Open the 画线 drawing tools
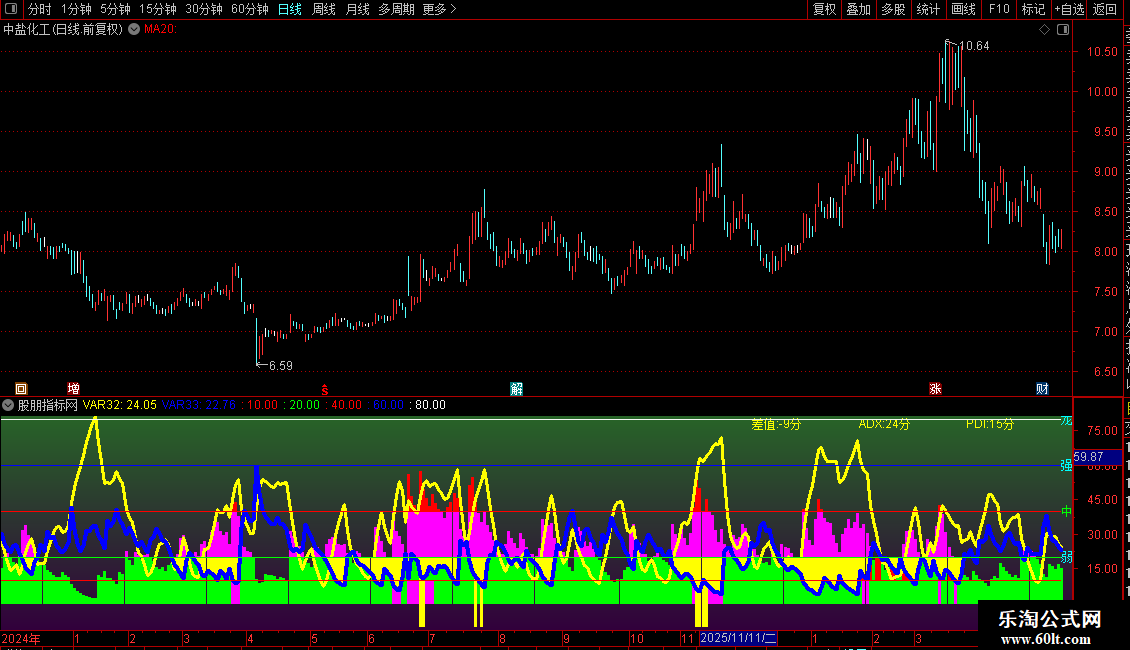 pyautogui.click(x=963, y=9)
